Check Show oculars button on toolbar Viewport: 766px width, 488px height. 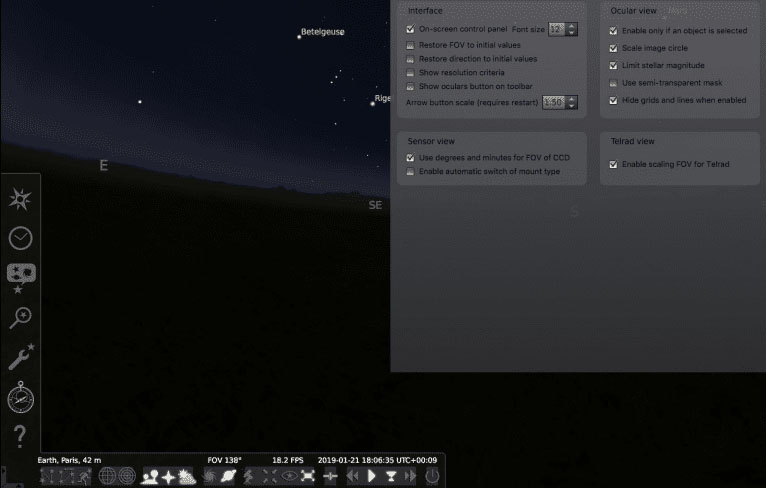pyautogui.click(x=410, y=86)
